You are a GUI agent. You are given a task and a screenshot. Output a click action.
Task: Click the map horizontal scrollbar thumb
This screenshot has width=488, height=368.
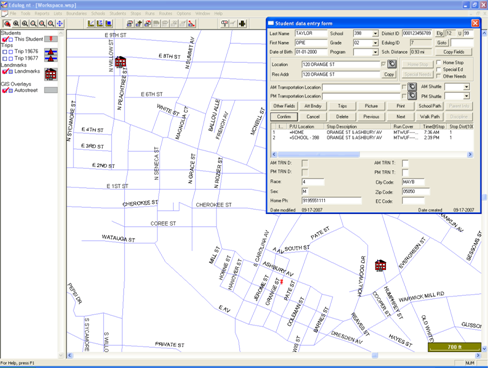coord(375,355)
